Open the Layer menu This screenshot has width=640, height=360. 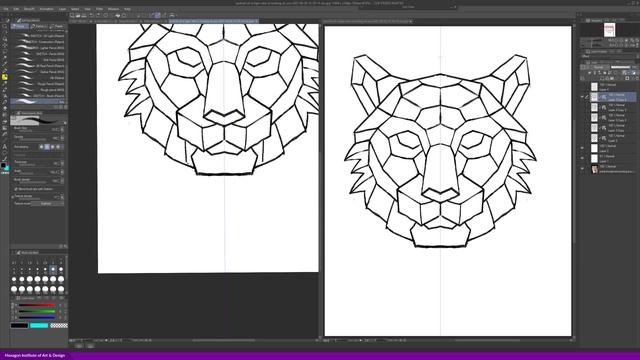pyautogui.click(x=62, y=9)
